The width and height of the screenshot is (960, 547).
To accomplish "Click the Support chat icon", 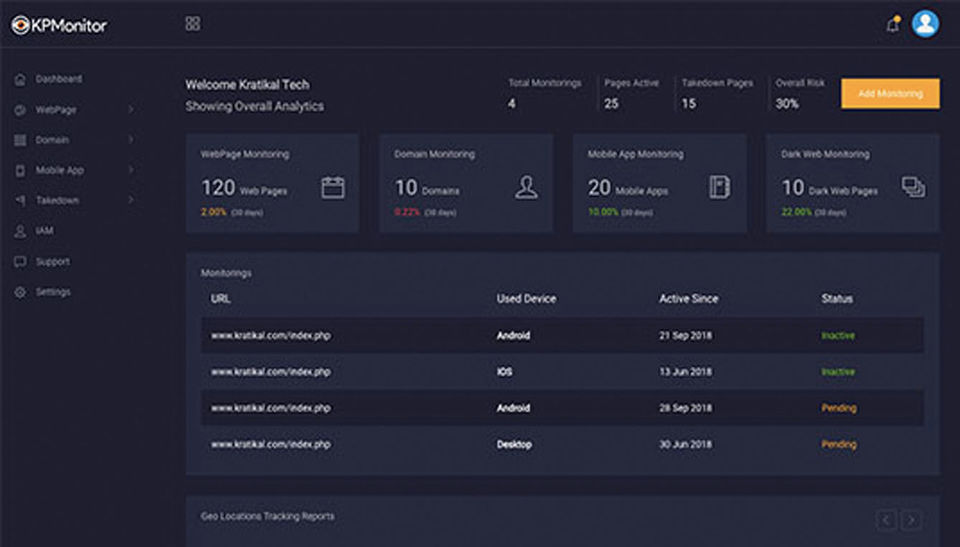I will (20, 262).
